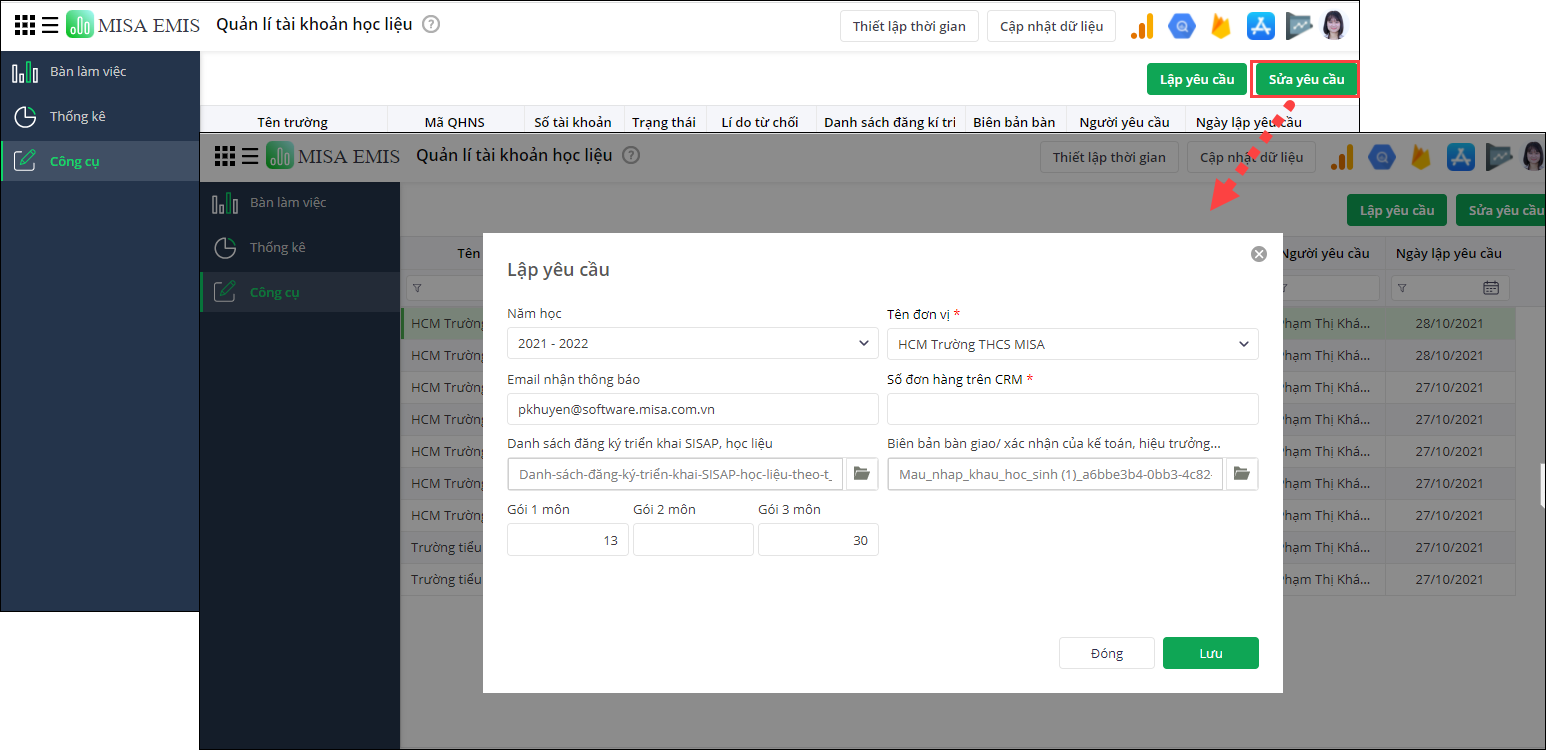
Task: Click MISA EMIS logo in back window
Action: click(133, 25)
